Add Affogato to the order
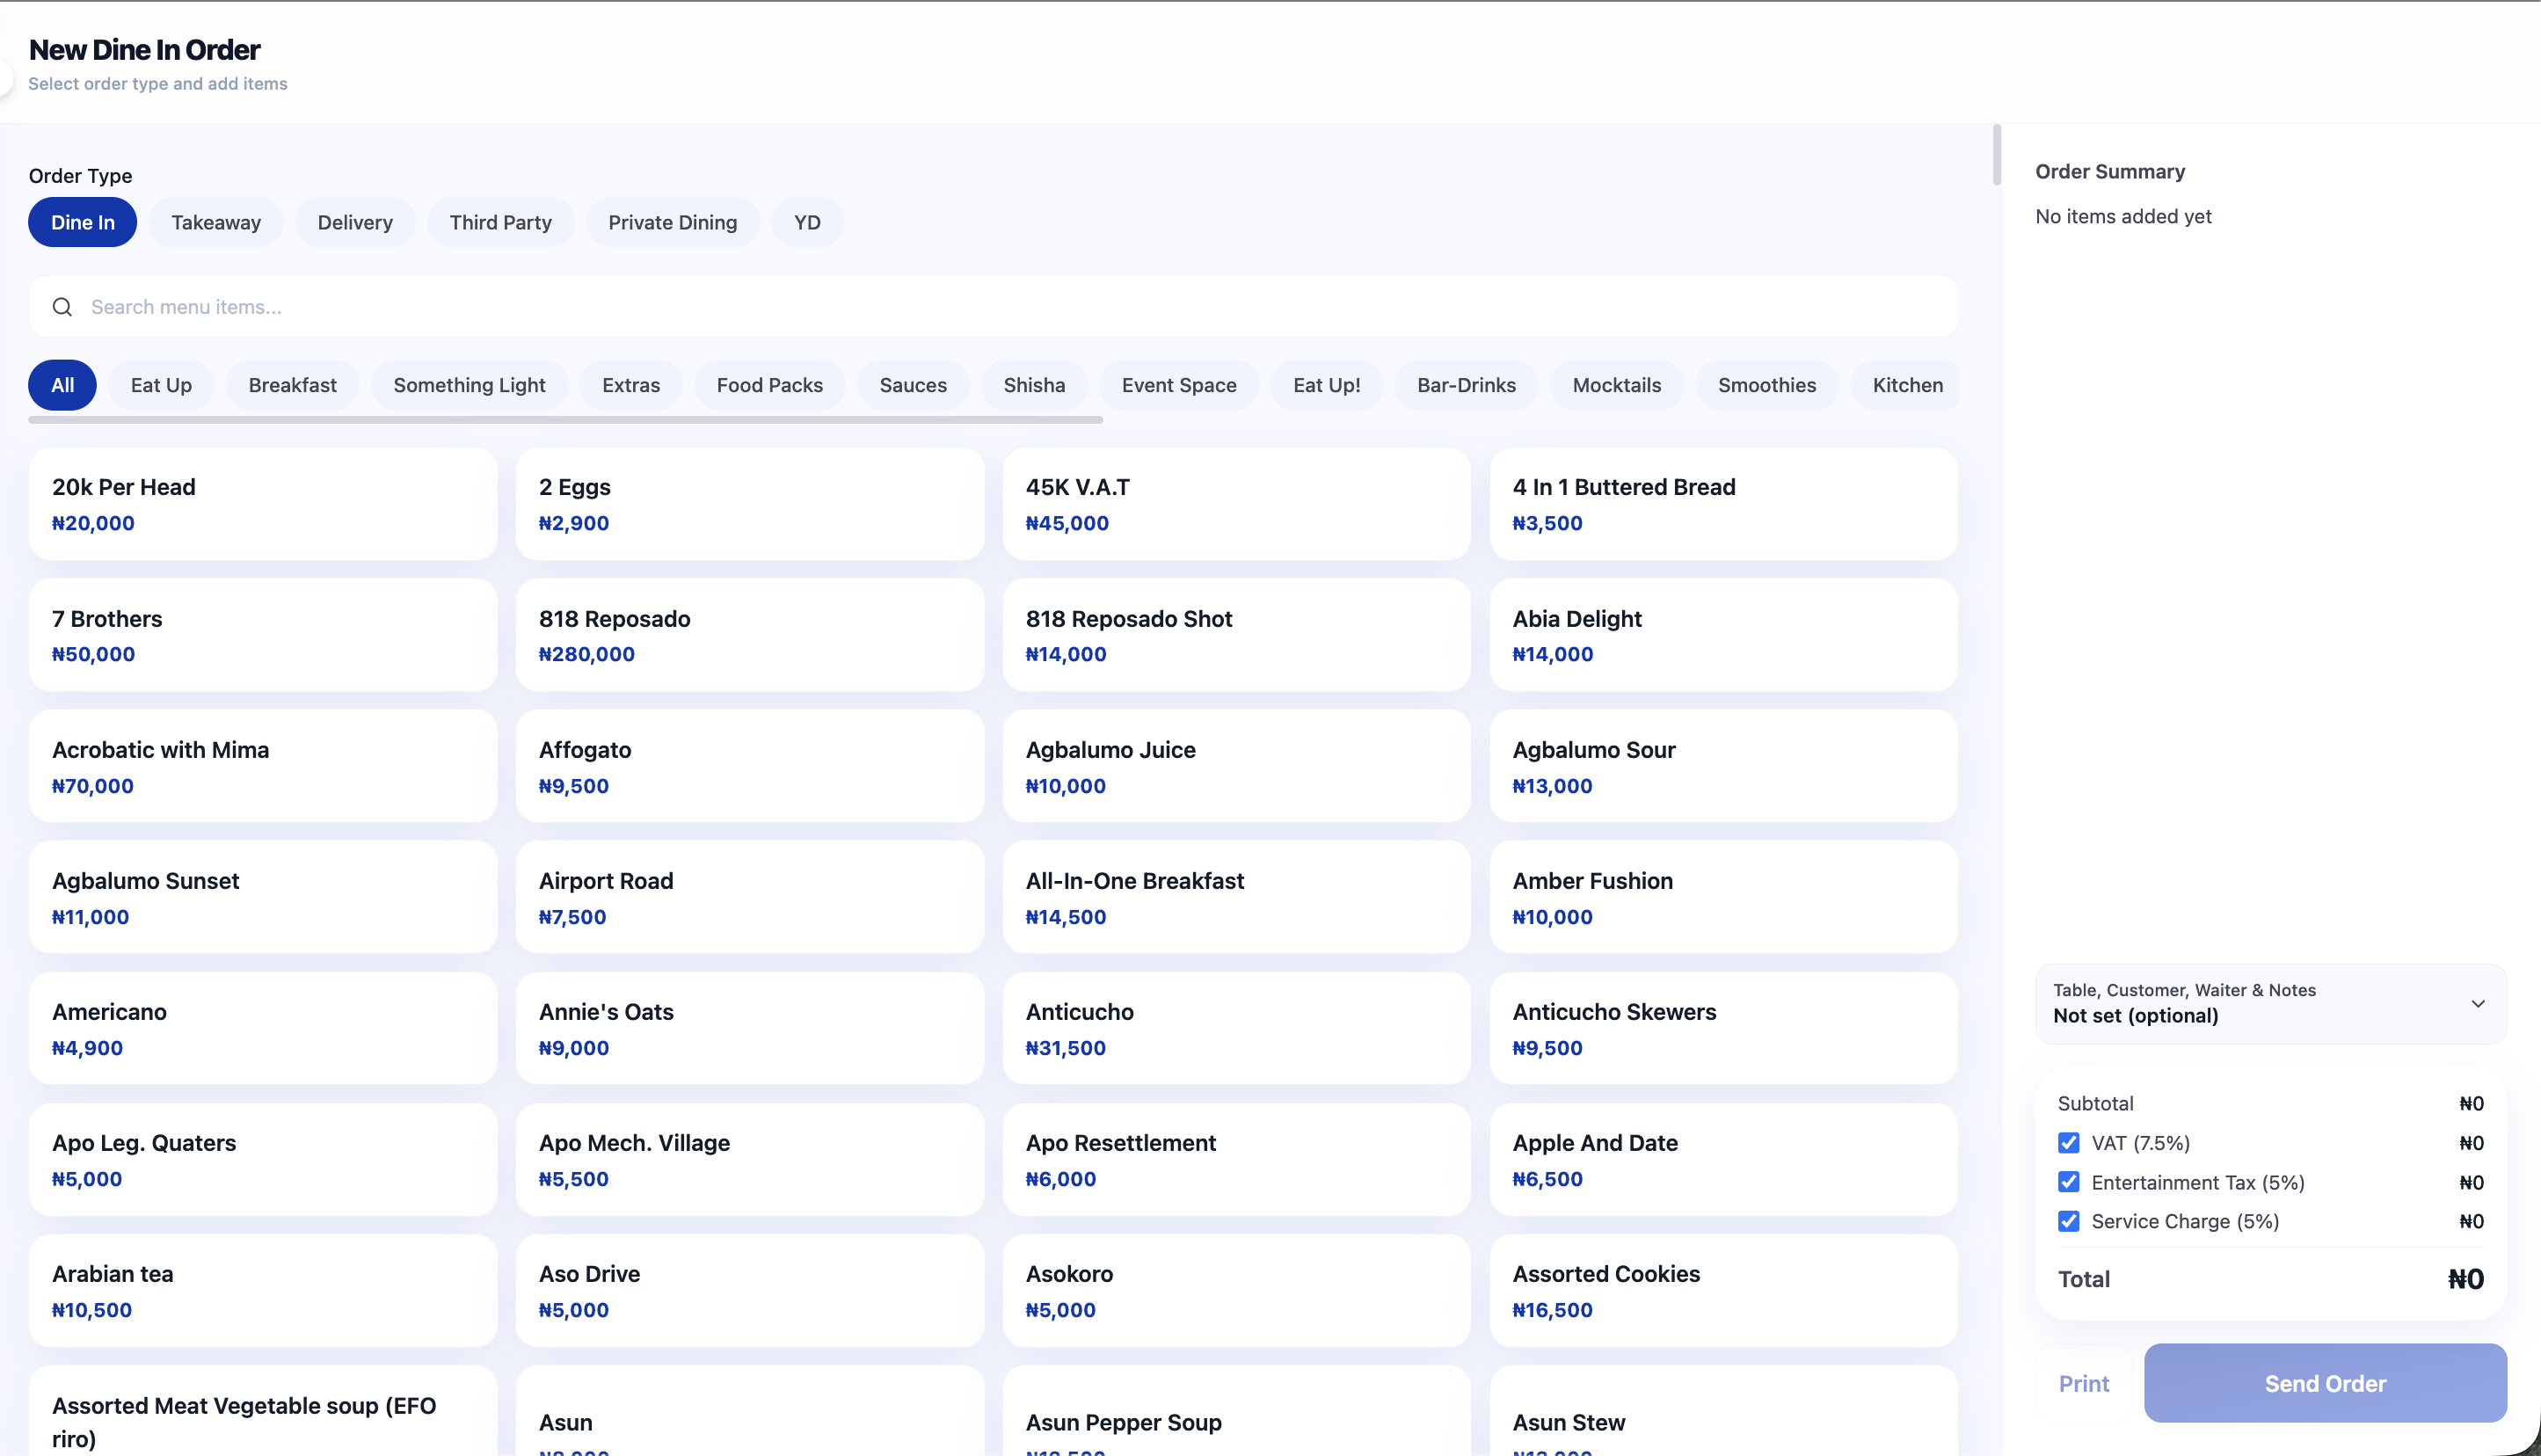Screen dimensions: 2541x1456 [x=750, y=766]
